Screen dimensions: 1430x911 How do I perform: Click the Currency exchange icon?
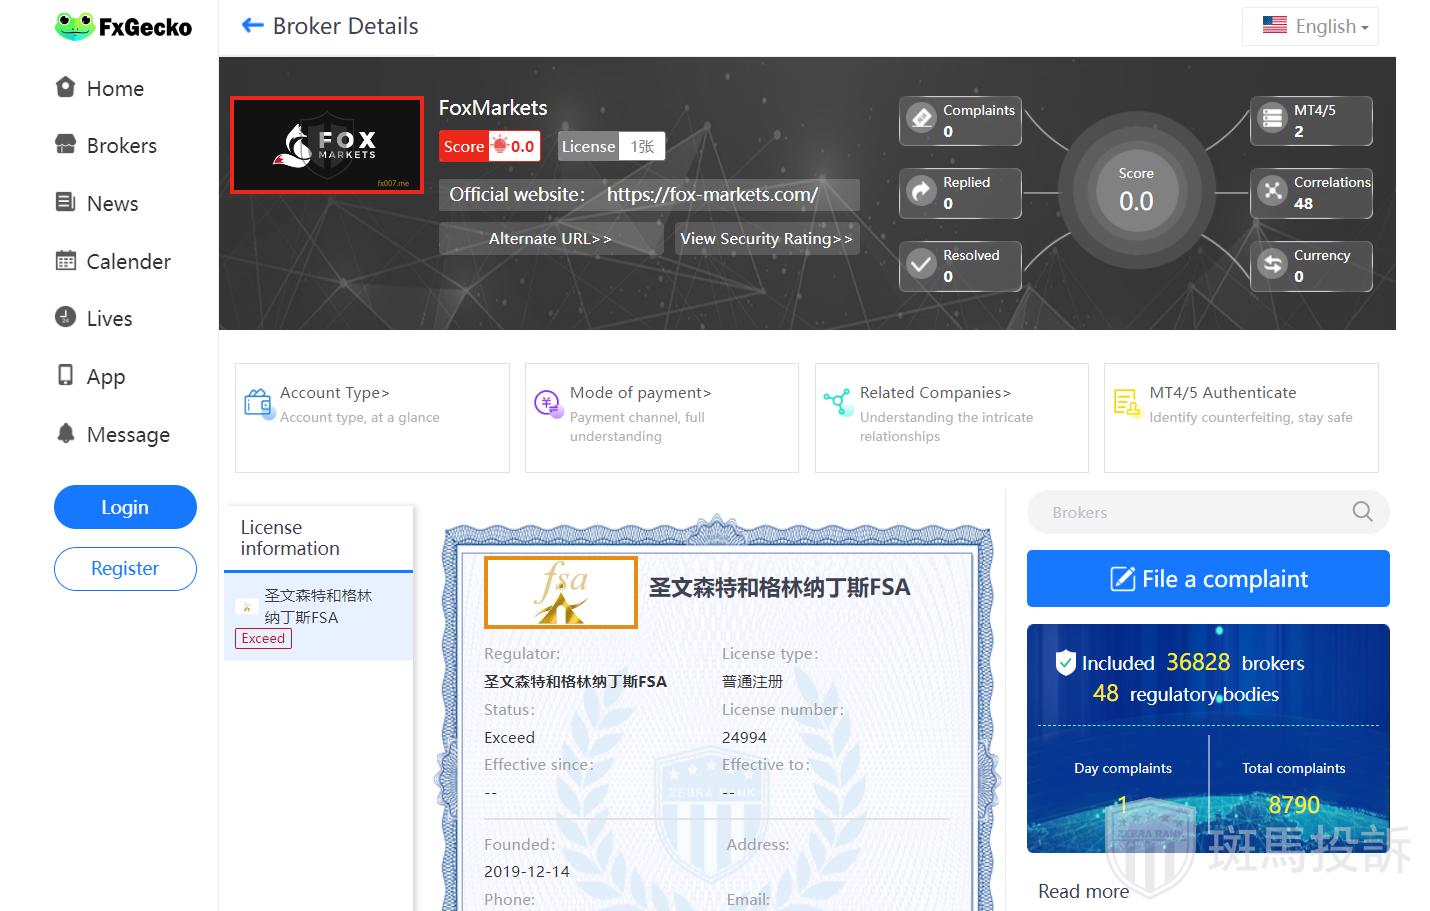coord(1272,265)
